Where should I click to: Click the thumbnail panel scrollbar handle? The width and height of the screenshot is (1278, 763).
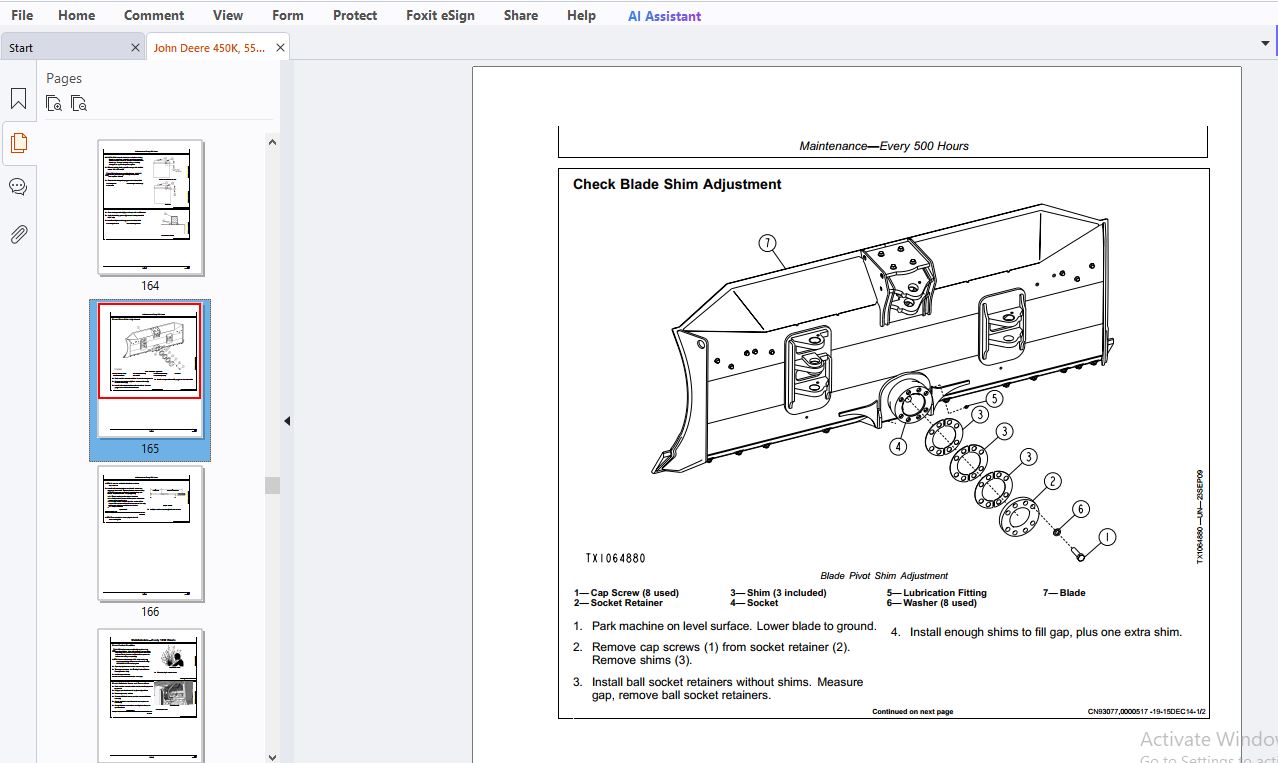click(272, 485)
